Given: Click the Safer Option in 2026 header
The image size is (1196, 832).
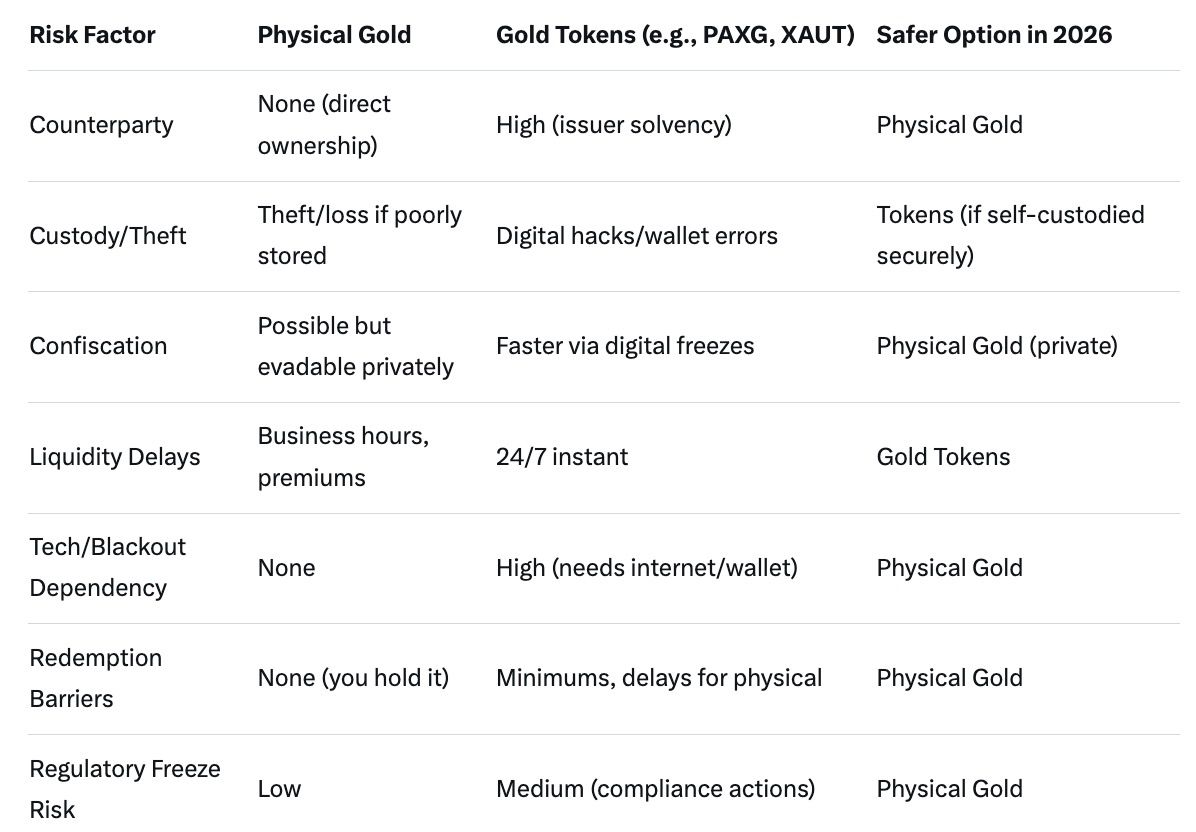Looking at the screenshot, I should [x=994, y=35].
